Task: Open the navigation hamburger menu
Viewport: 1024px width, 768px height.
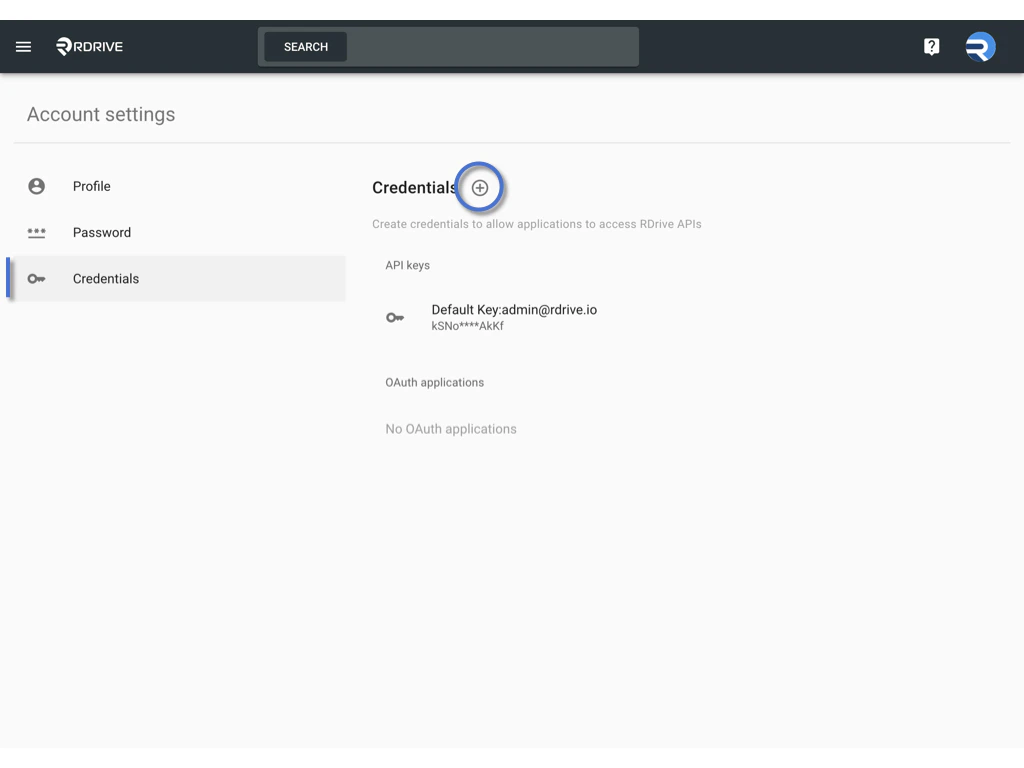Action: tap(23, 46)
